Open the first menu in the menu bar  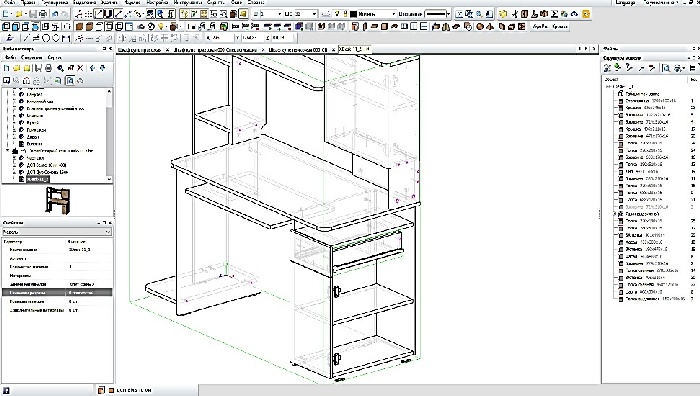point(8,2)
